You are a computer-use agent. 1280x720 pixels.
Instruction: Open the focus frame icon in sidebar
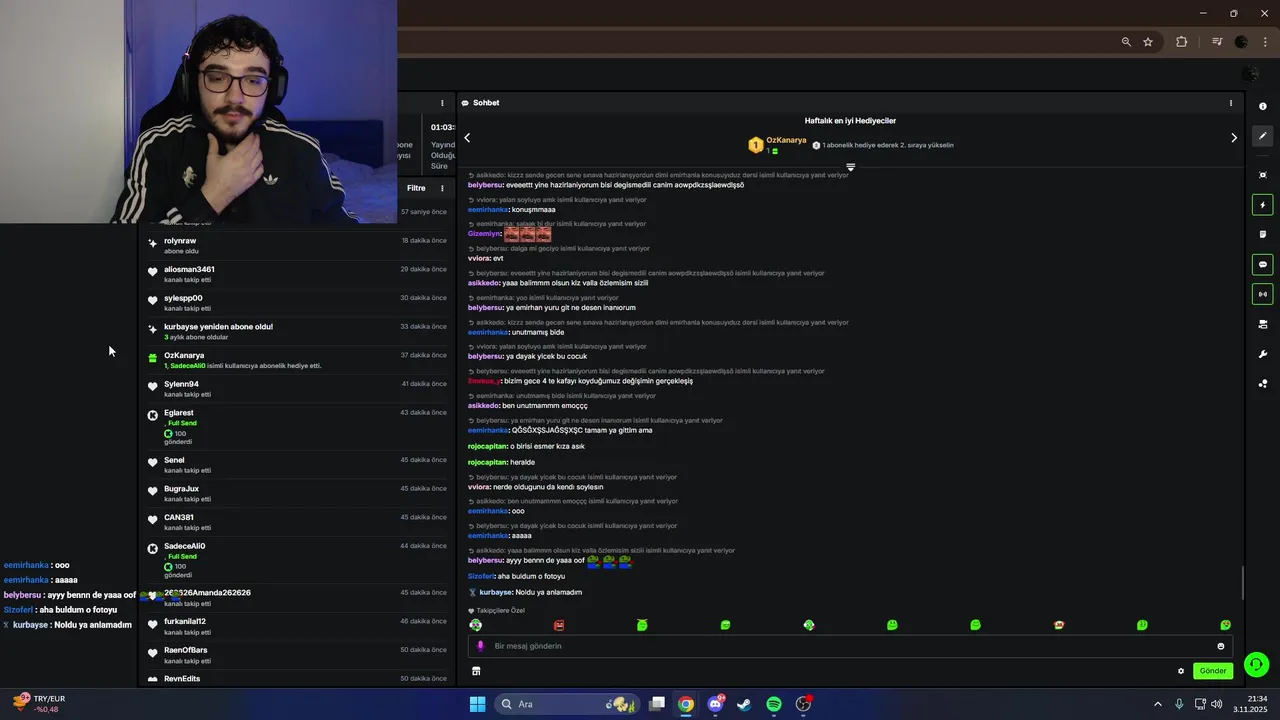[x=1262, y=175]
